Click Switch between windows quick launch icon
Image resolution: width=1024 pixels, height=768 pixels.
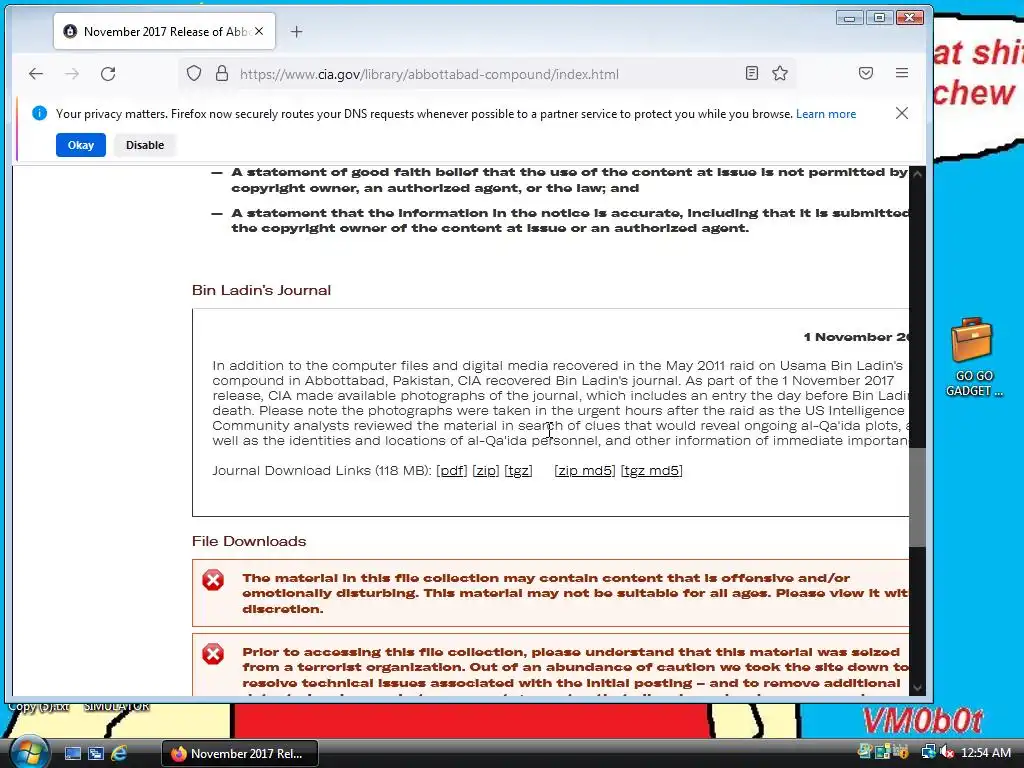[x=96, y=753]
